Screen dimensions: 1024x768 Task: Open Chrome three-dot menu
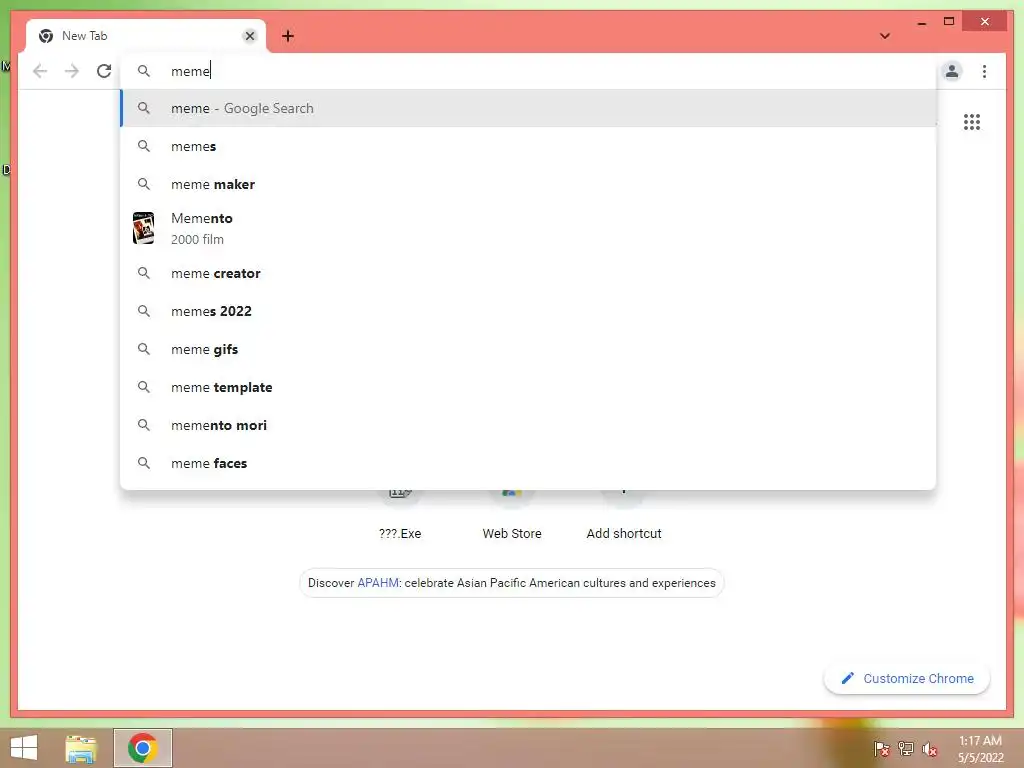point(984,71)
